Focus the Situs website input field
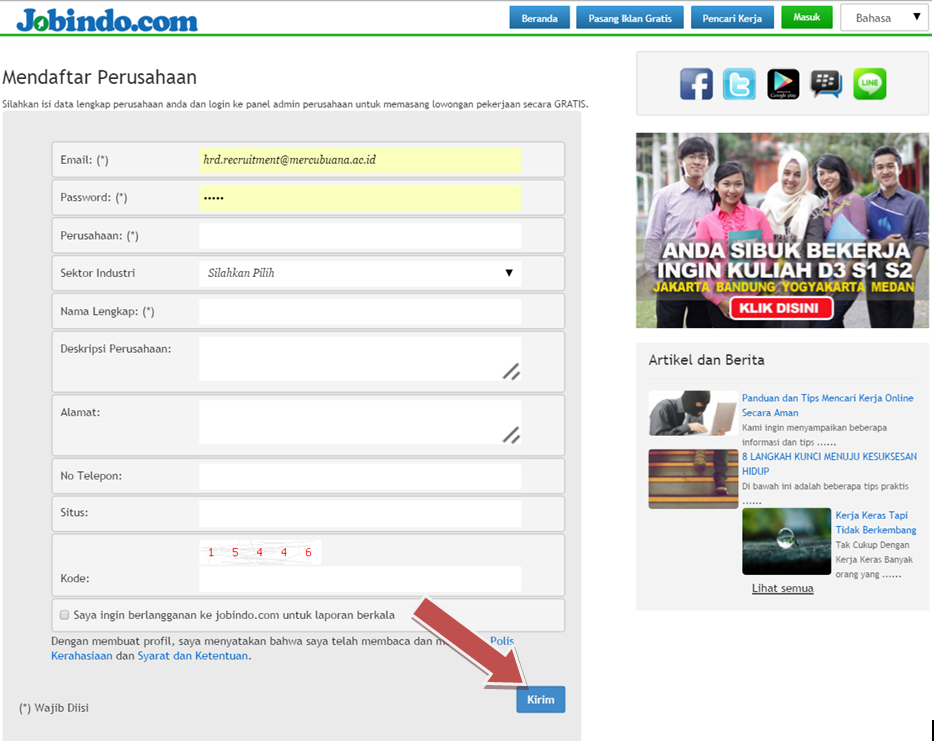 click(360, 513)
